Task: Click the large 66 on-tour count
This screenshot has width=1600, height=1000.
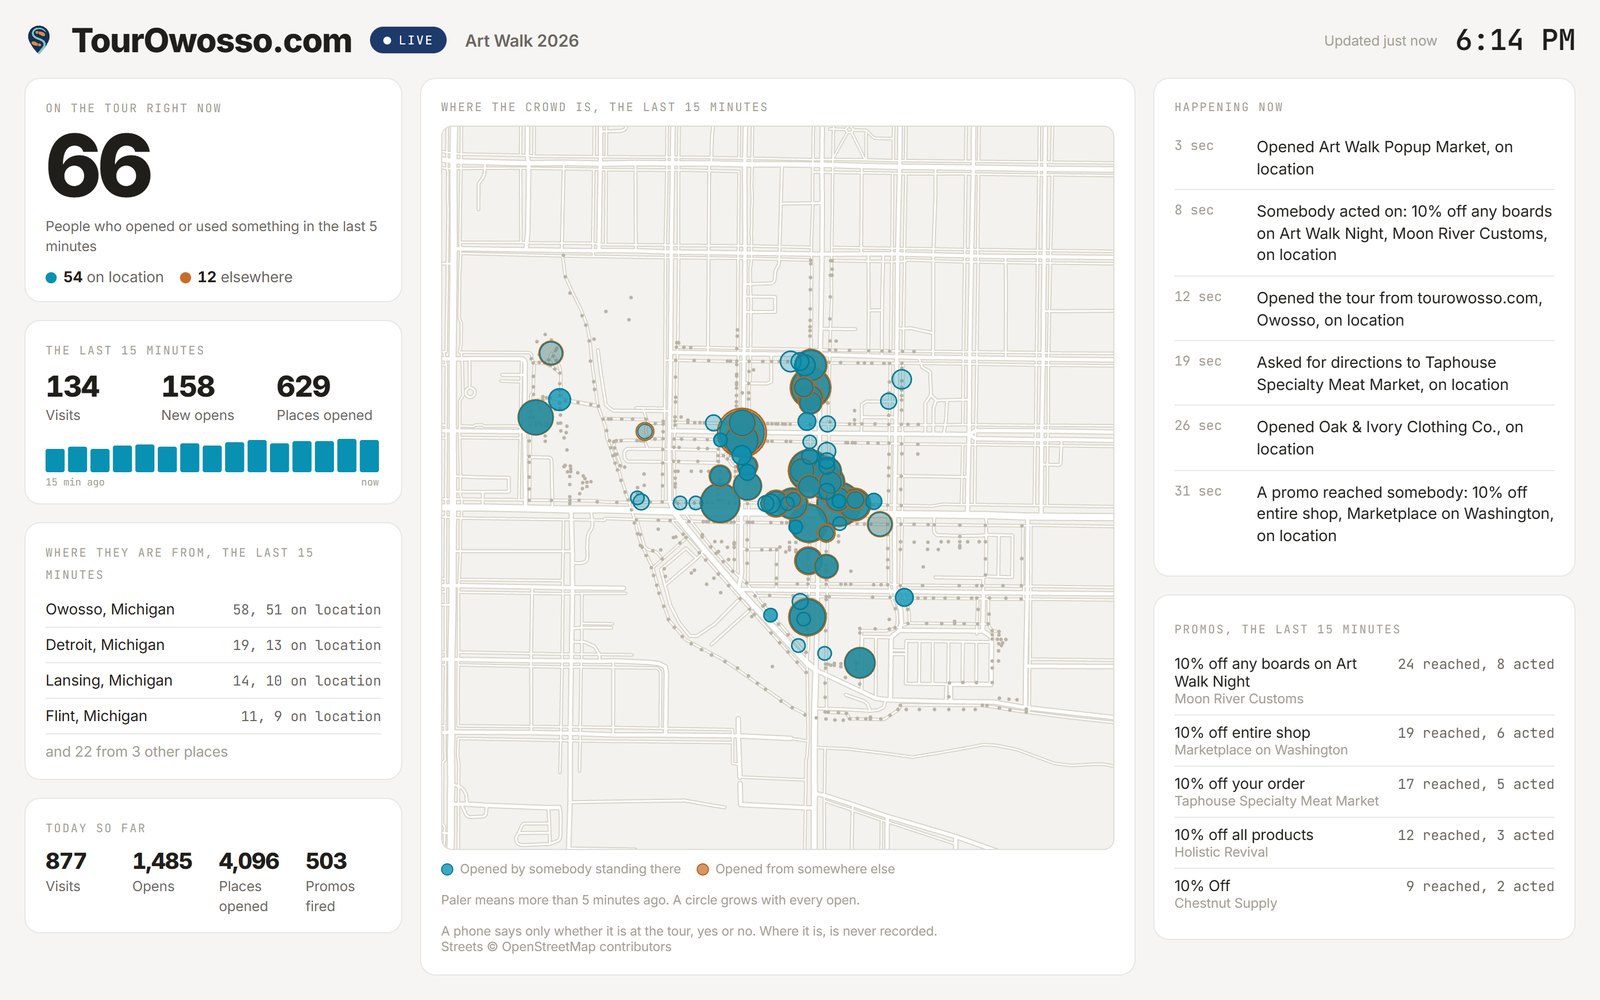Action: coord(99,166)
